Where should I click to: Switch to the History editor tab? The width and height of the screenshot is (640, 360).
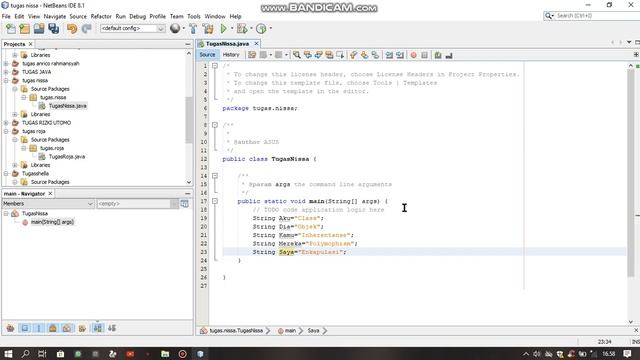point(231,55)
